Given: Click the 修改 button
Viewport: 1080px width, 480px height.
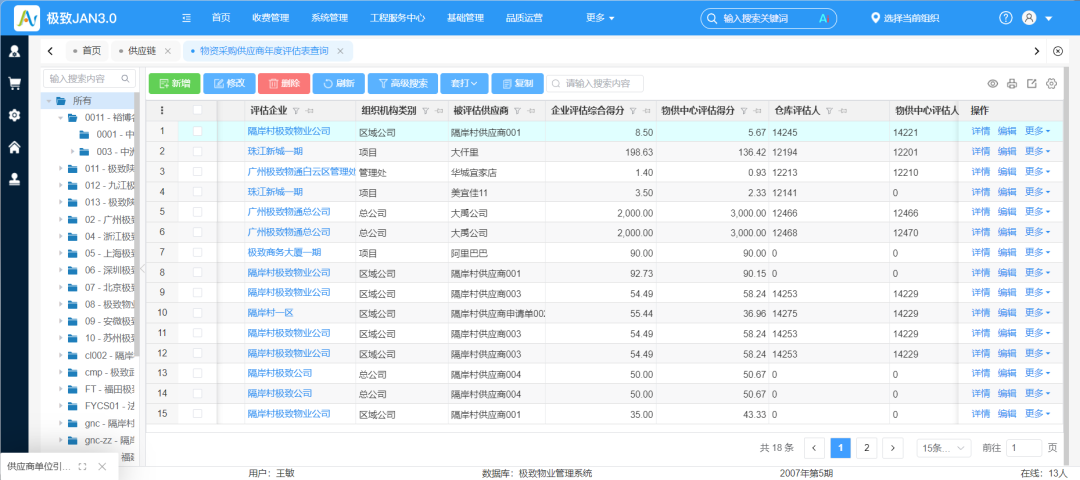Looking at the screenshot, I should click(229, 84).
